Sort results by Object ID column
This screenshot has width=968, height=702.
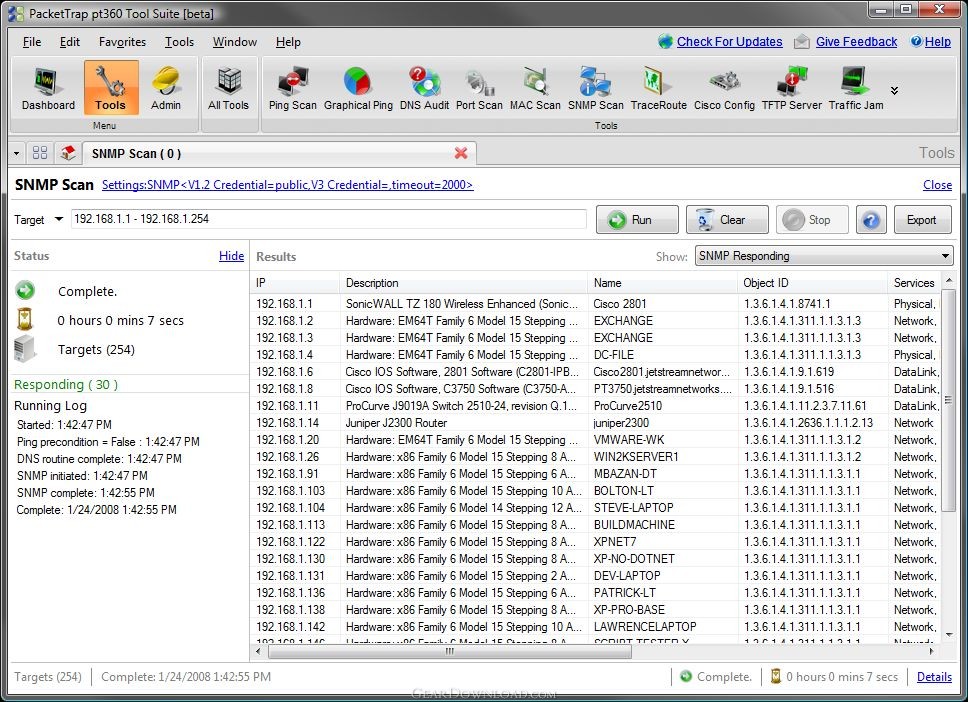(x=812, y=283)
